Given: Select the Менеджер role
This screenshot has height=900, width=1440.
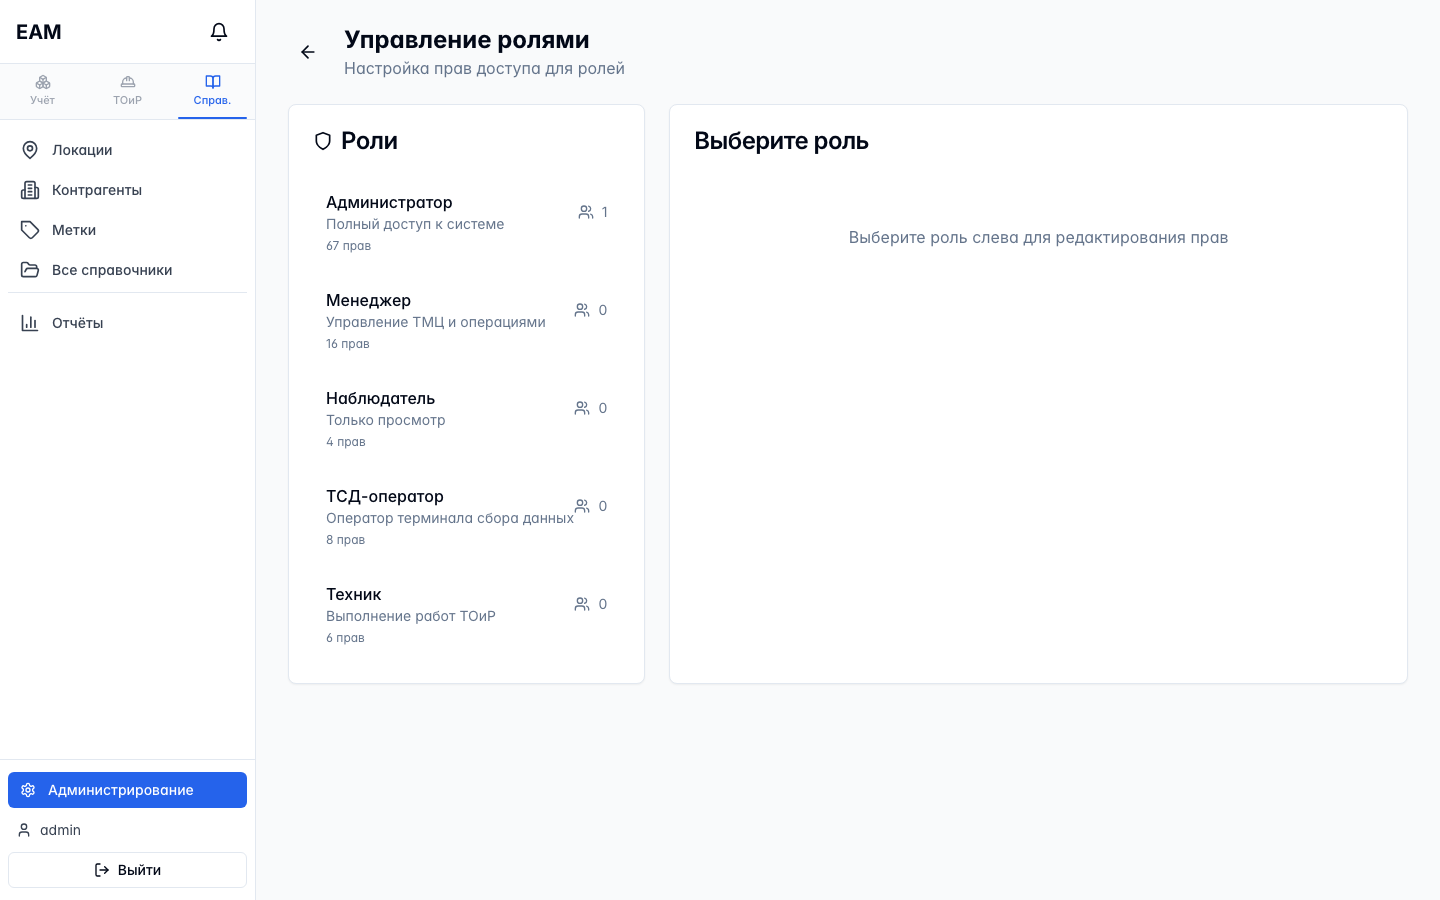Looking at the screenshot, I should coord(466,321).
